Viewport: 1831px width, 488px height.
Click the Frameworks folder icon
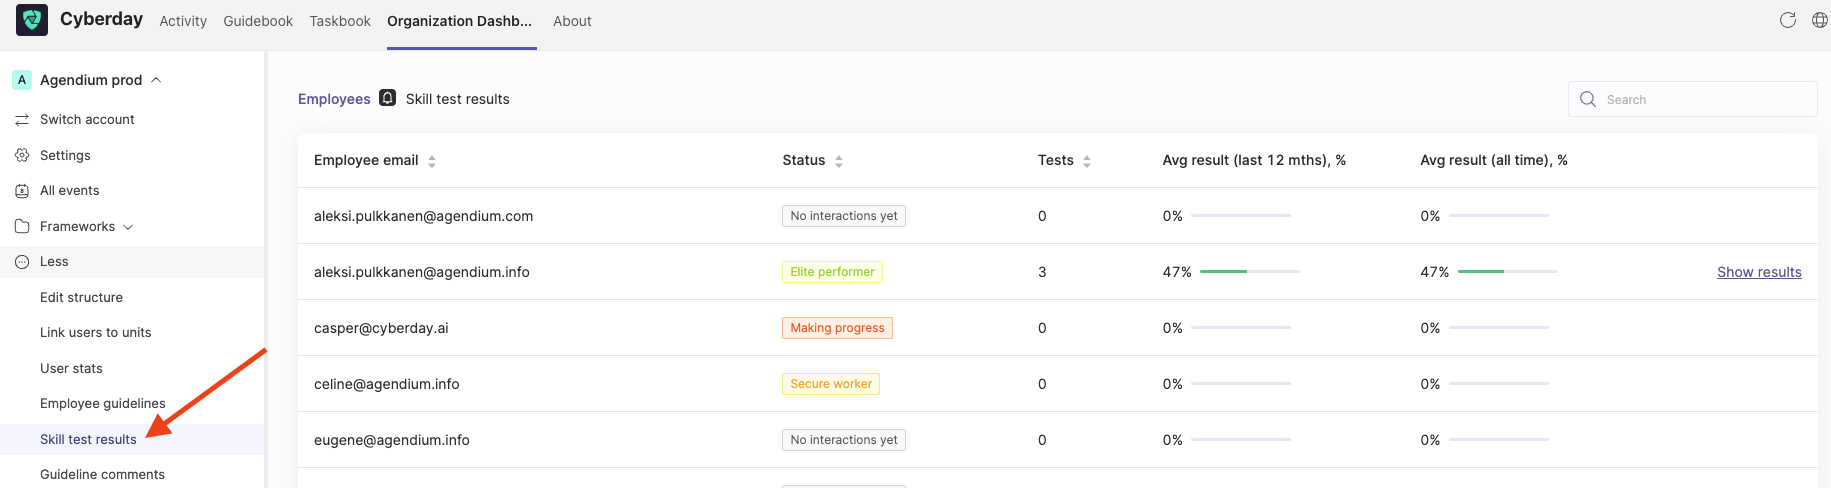coord(22,226)
